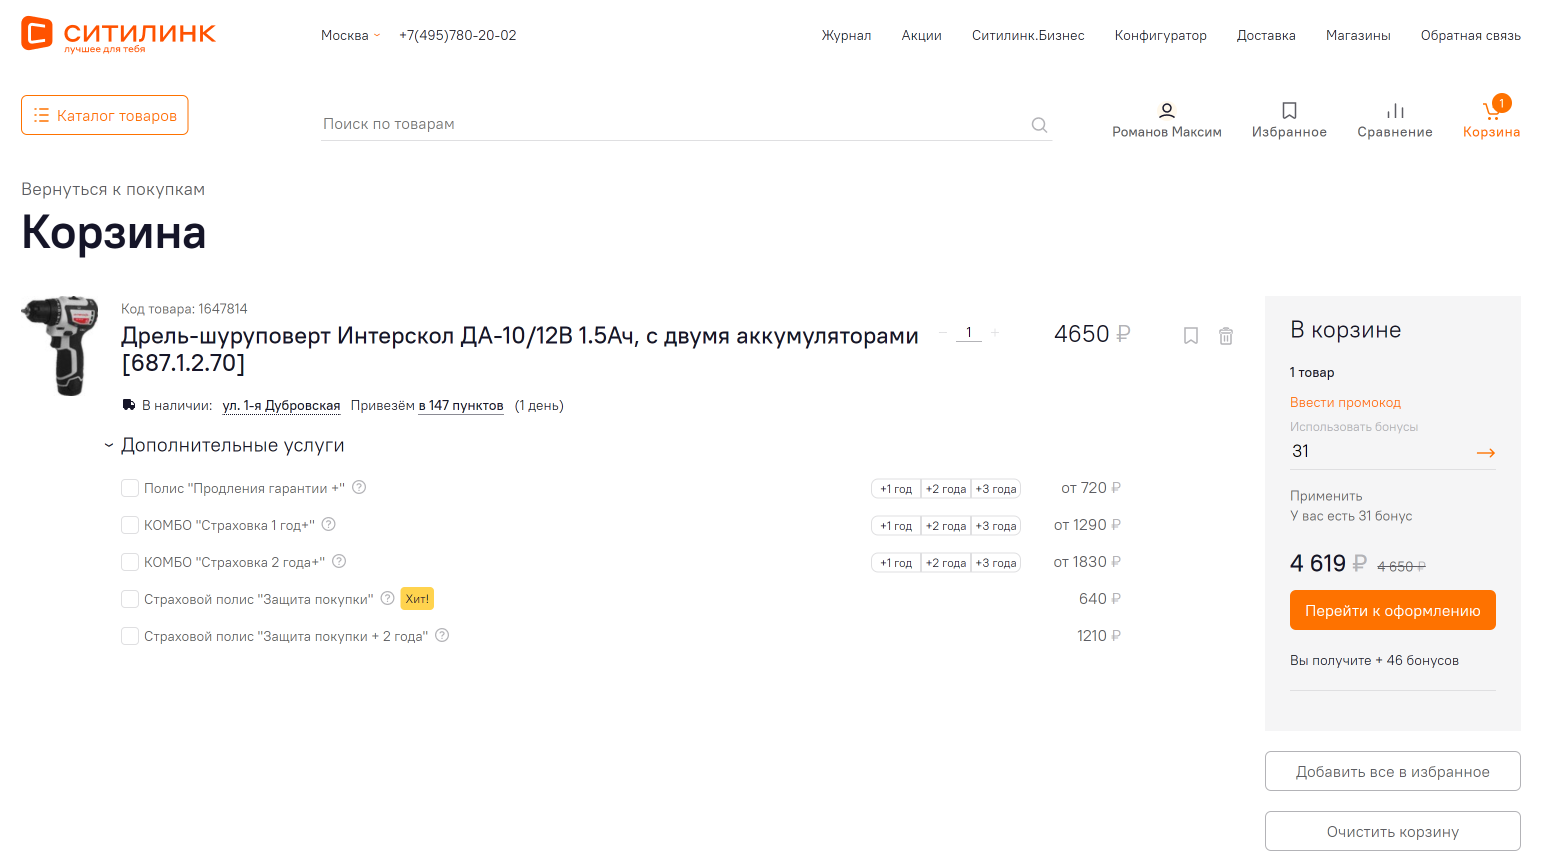Open the Корзина cart icon
Screen dimensions: 1547x857
(1491, 111)
